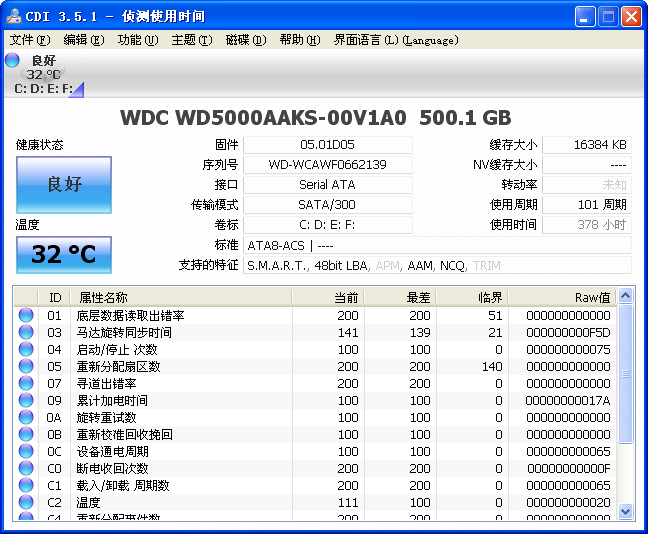Click status orb for attribute 05
This screenshot has width=648, height=534.
pos(26,366)
